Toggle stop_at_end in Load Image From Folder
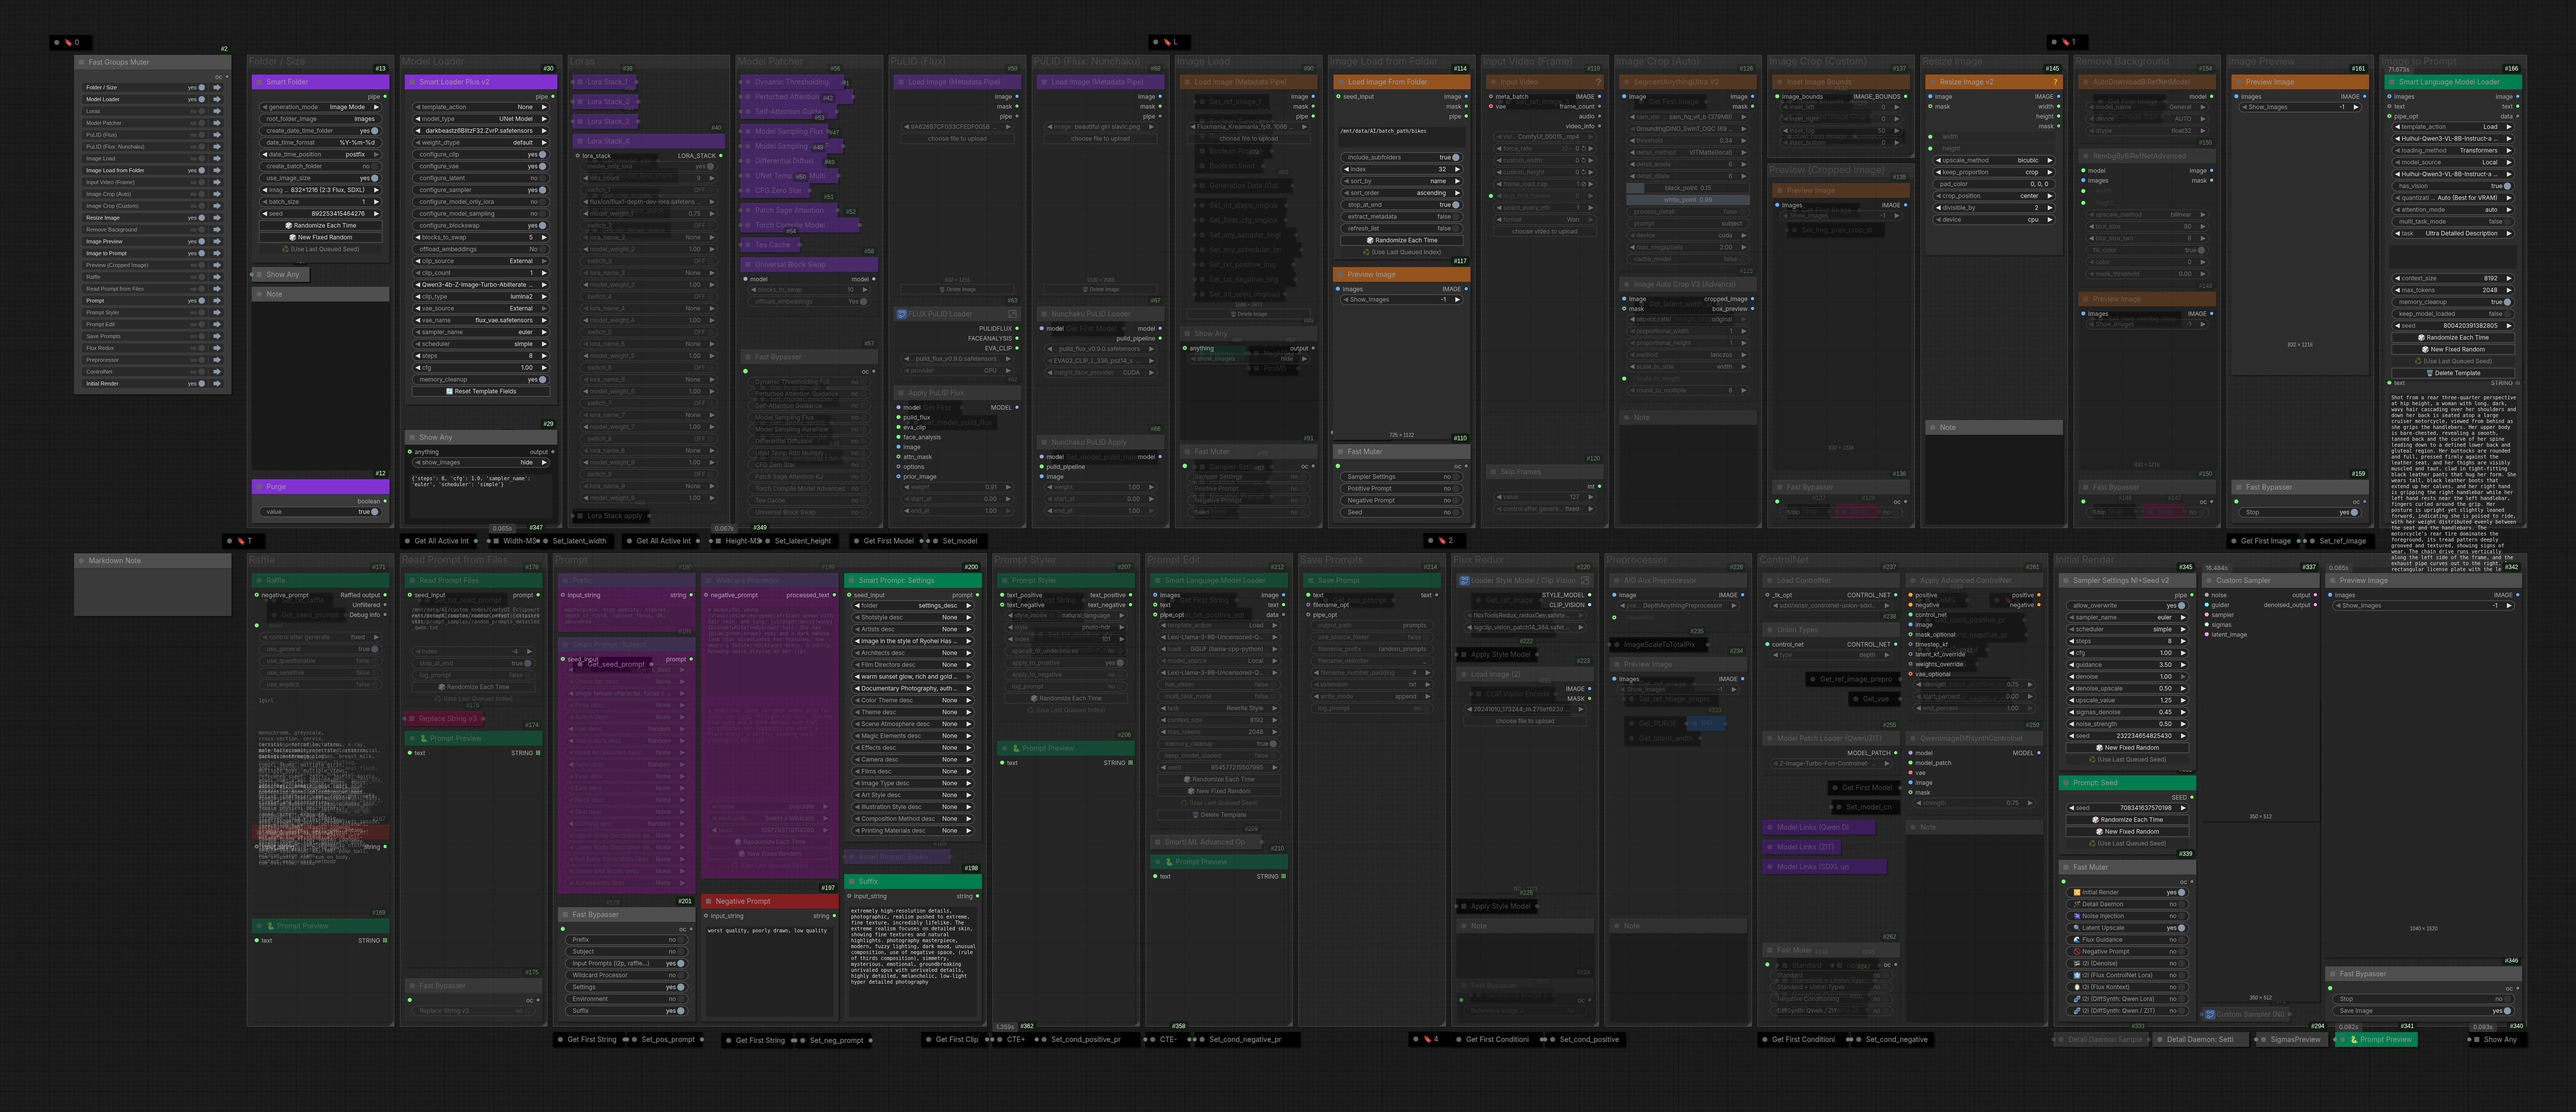This screenshot has height=1112, width=2576. (x=1455, y=205)
